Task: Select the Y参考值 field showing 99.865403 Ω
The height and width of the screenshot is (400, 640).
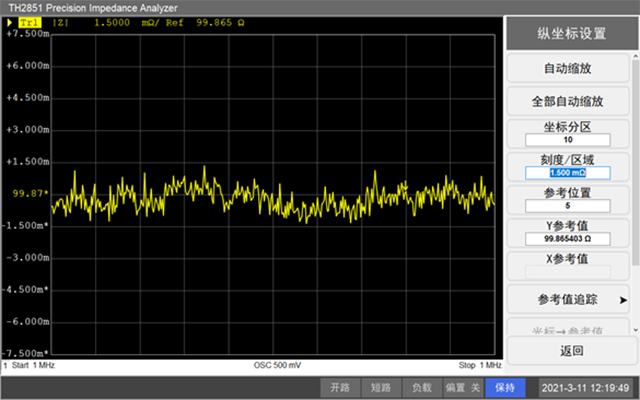Action: click(567, 240)
